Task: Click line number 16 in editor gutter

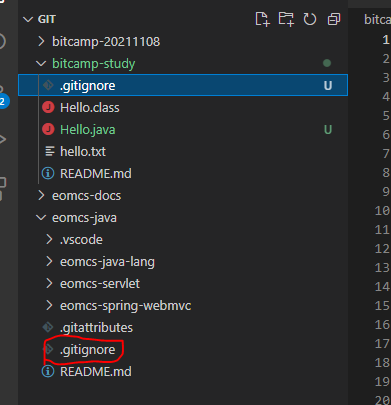Action: click(x=382, y=325)
